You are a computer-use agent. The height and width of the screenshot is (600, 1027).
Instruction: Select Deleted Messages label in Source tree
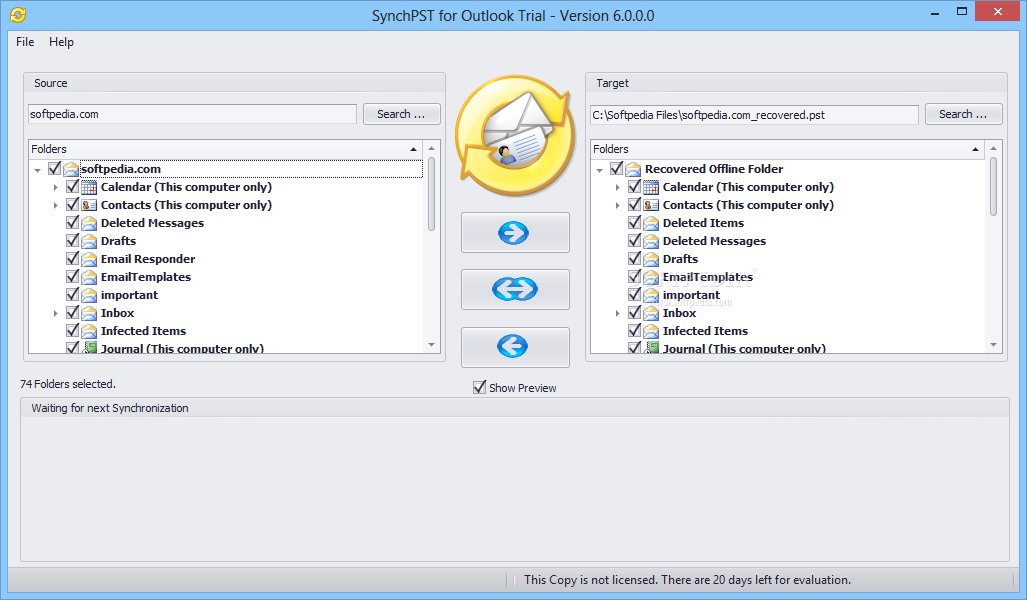[x=153, y=223]
